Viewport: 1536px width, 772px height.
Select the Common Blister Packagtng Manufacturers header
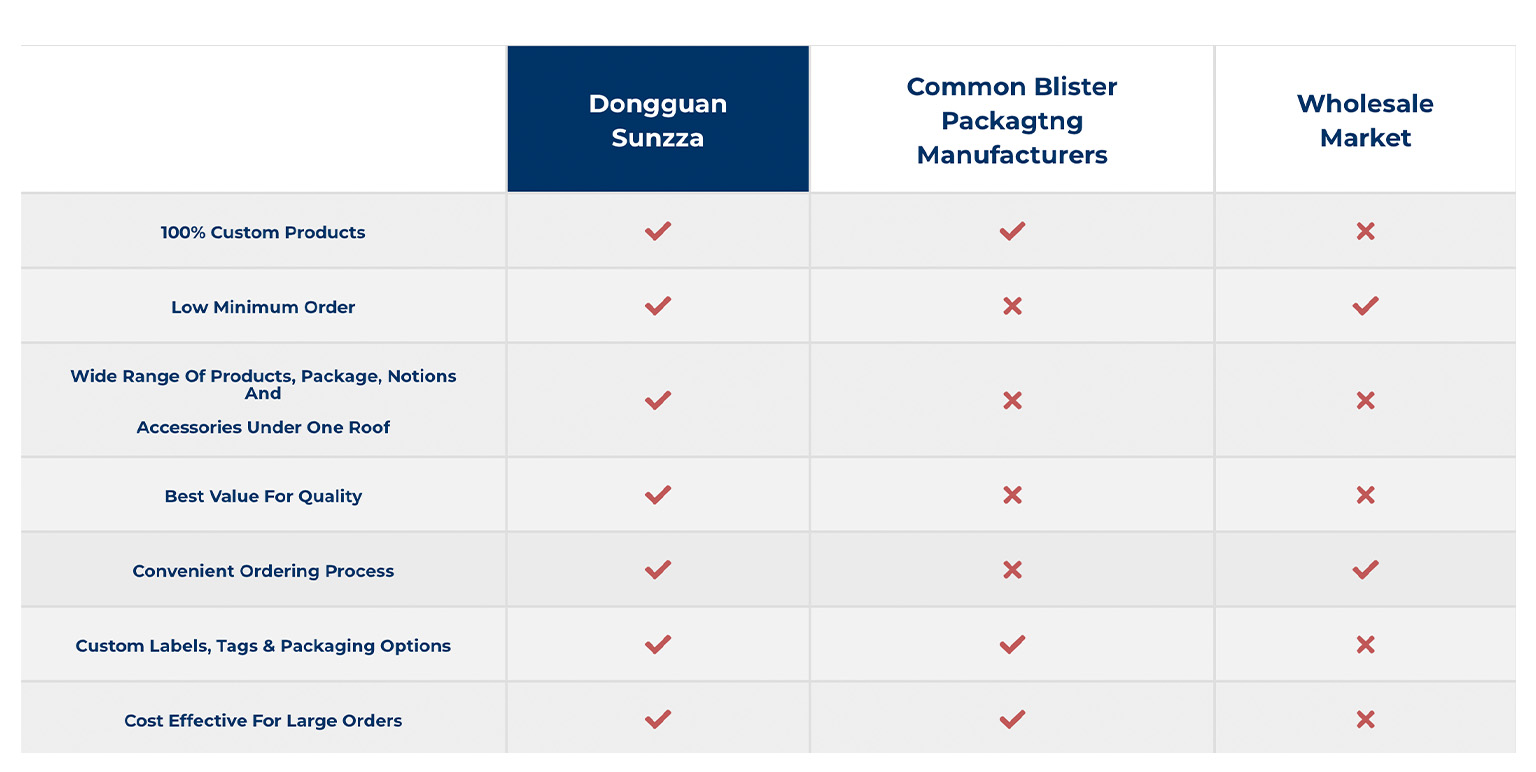pyautogui.click(x=1012, y=120)
